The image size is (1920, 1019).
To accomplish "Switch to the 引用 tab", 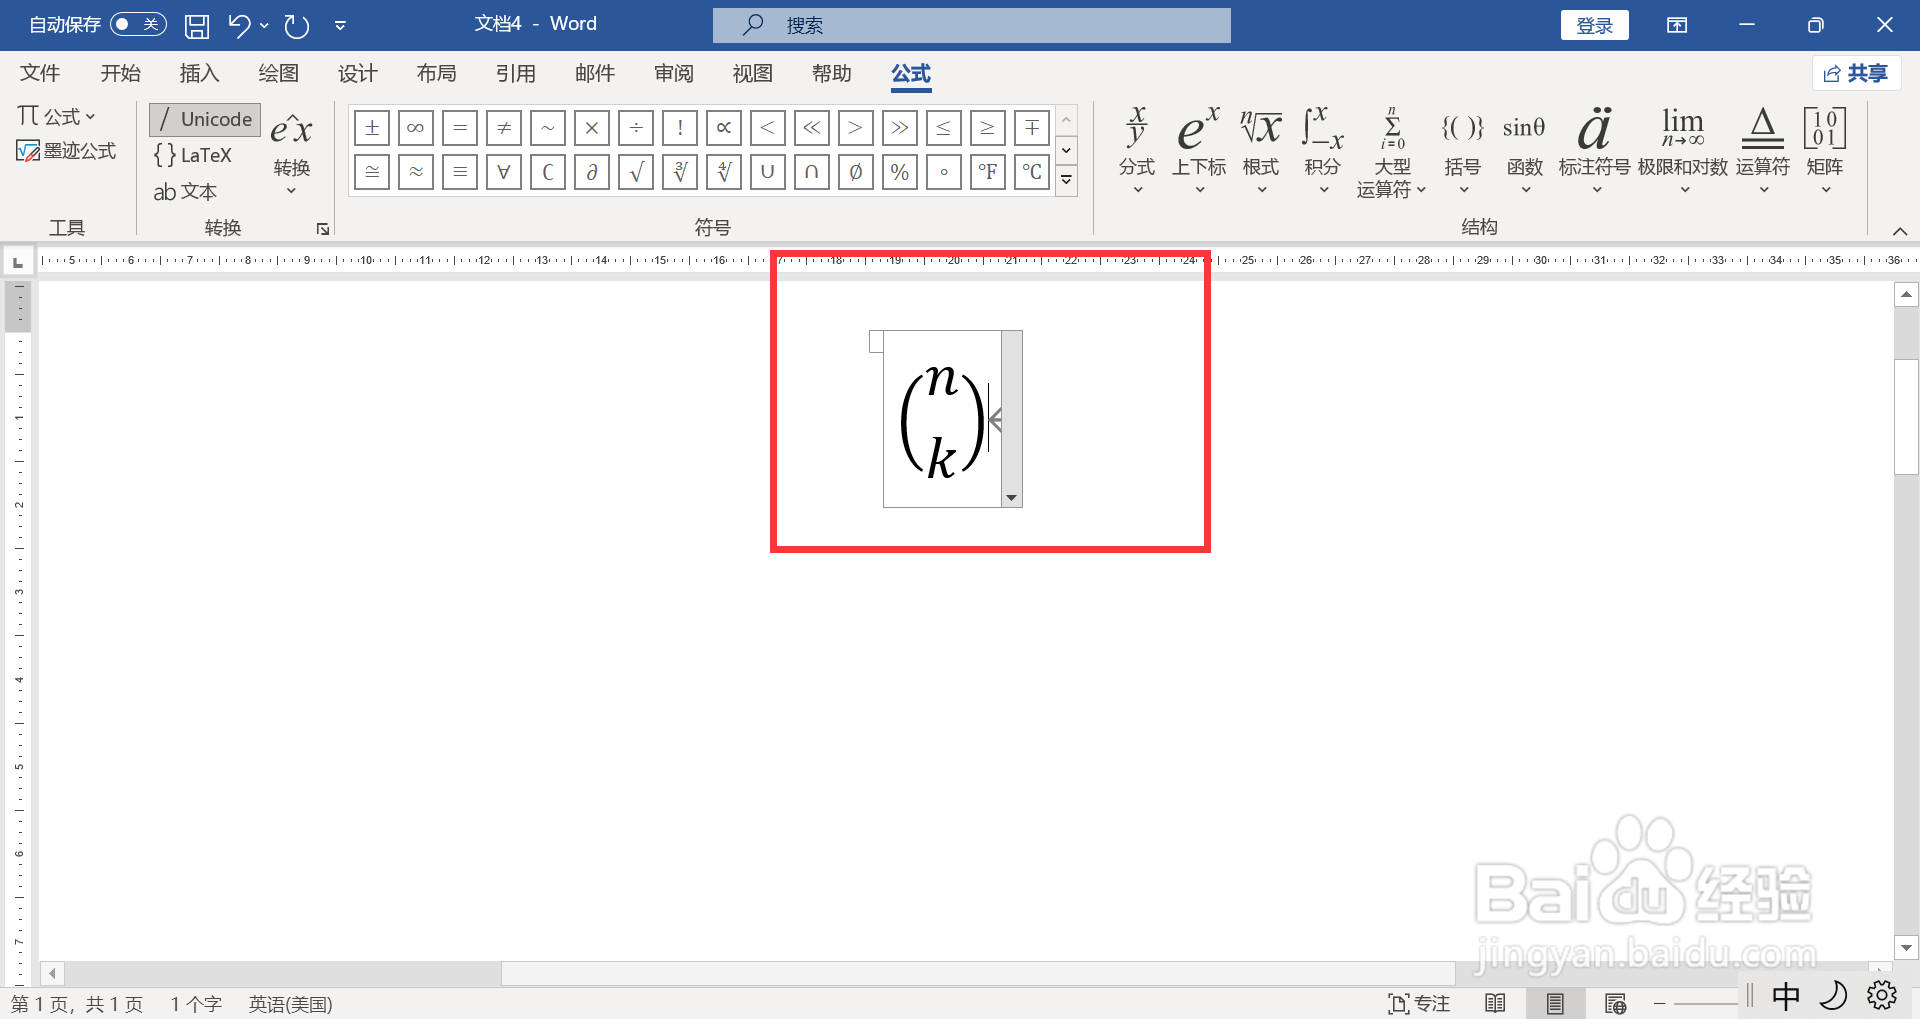I will click(515, 73).
